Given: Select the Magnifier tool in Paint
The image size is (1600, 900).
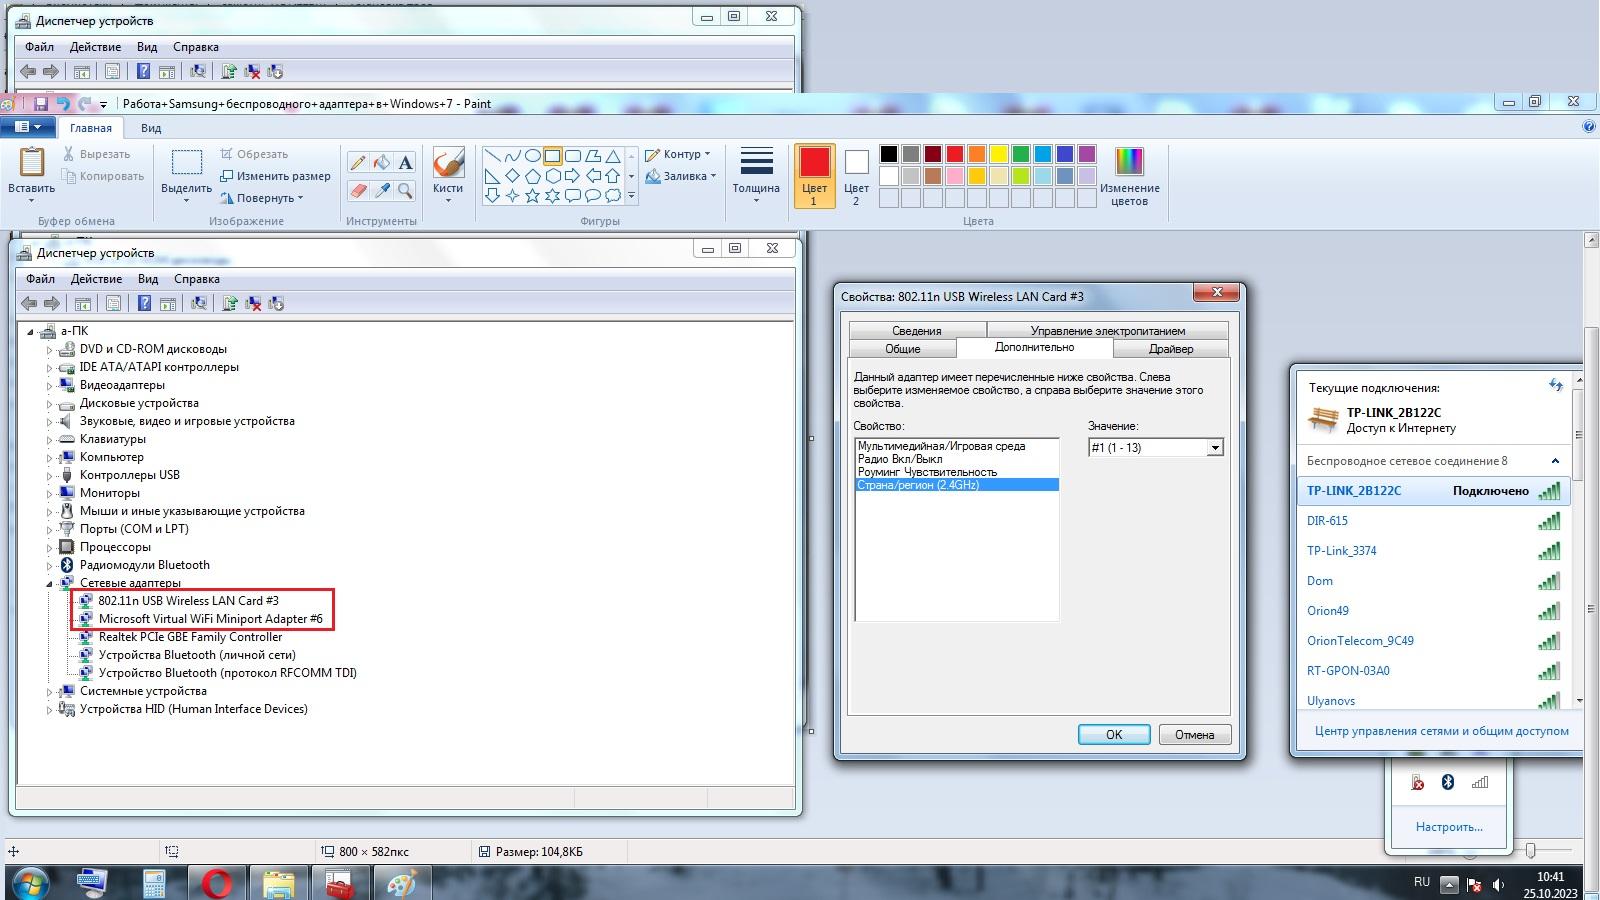Looking at the screenshot, I should coord(405,190).
